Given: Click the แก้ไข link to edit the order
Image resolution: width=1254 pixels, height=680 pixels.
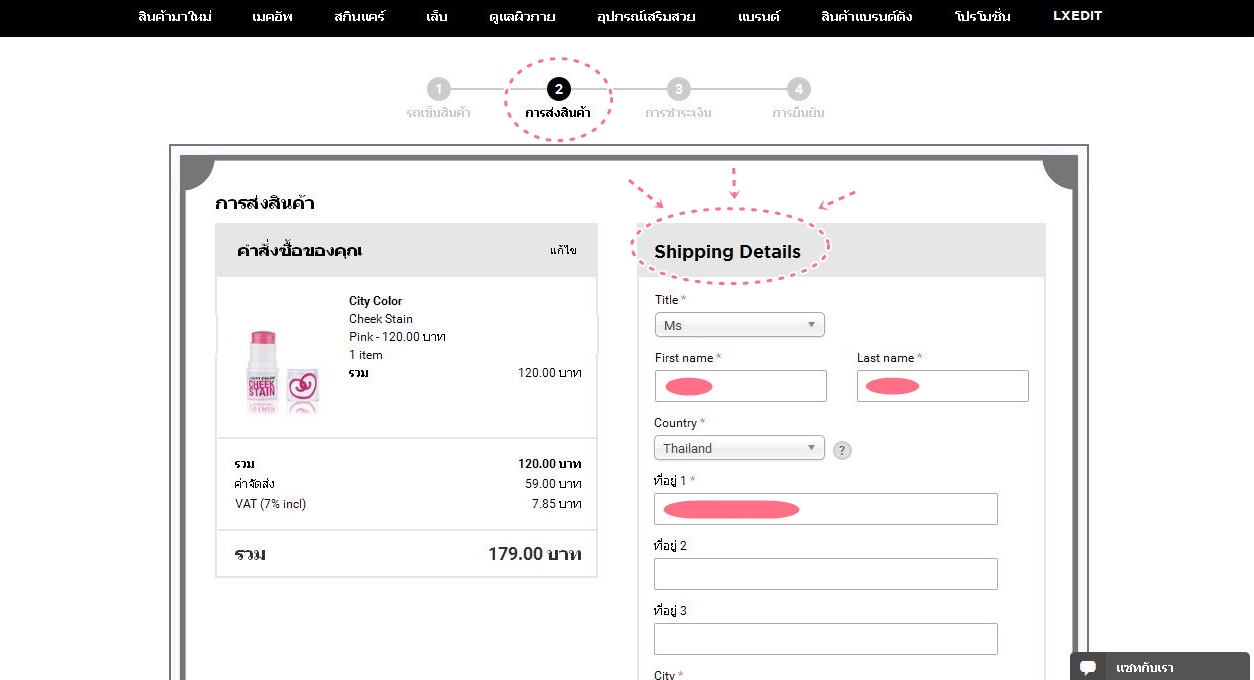Looking at the screenshot, I should pos(563,250).
